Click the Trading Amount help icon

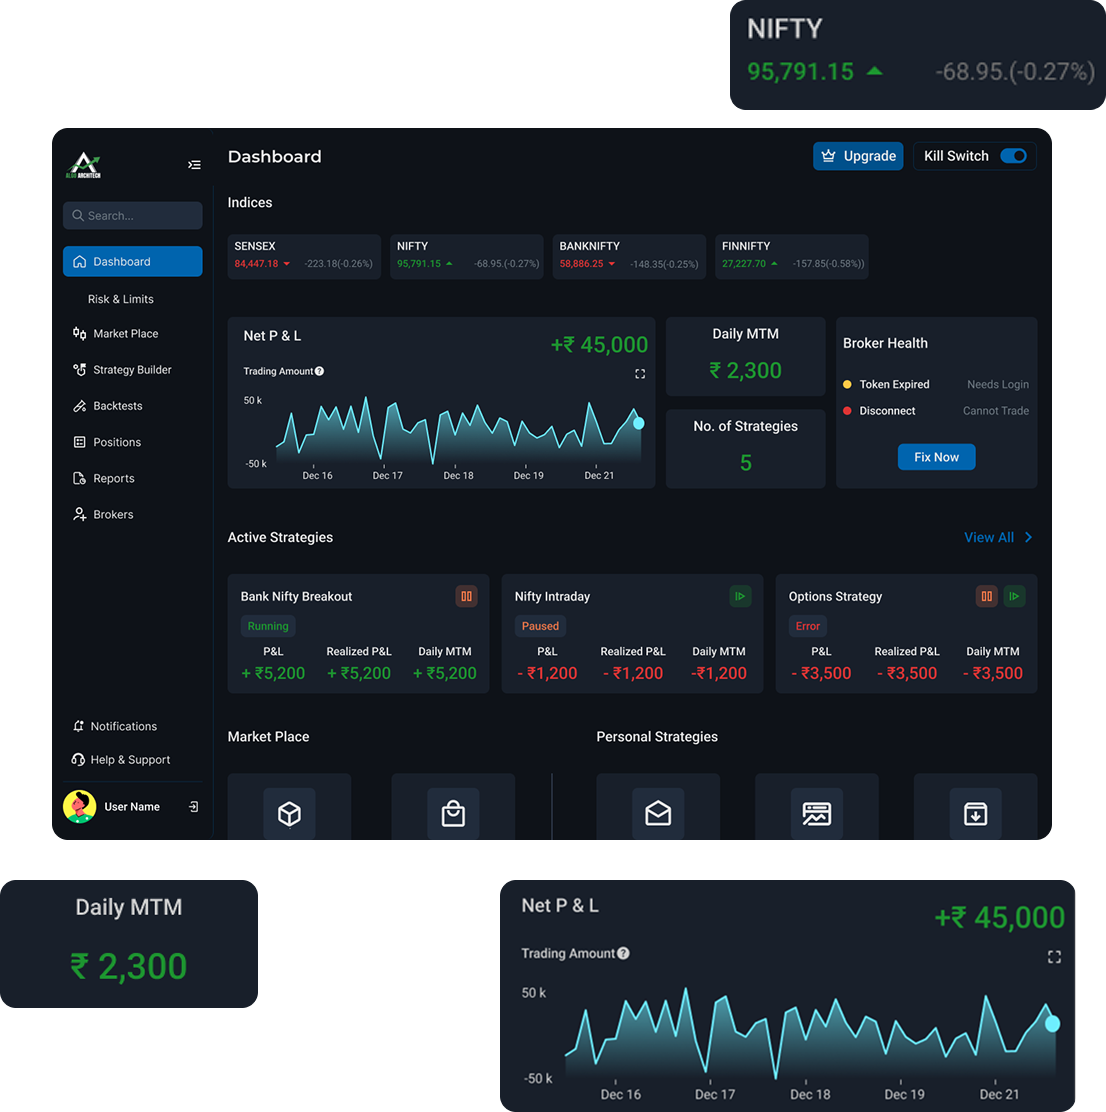coord(320,371)
